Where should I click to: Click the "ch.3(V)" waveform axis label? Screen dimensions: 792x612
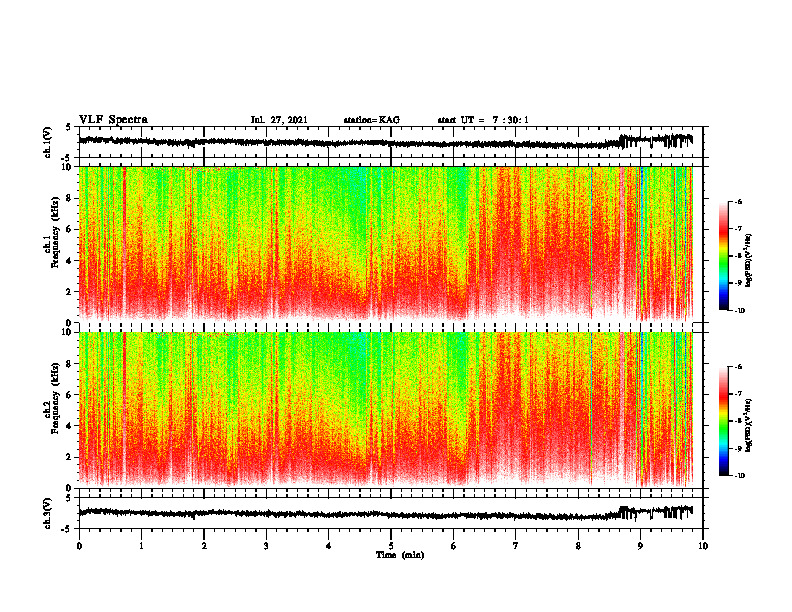point(47,513)
